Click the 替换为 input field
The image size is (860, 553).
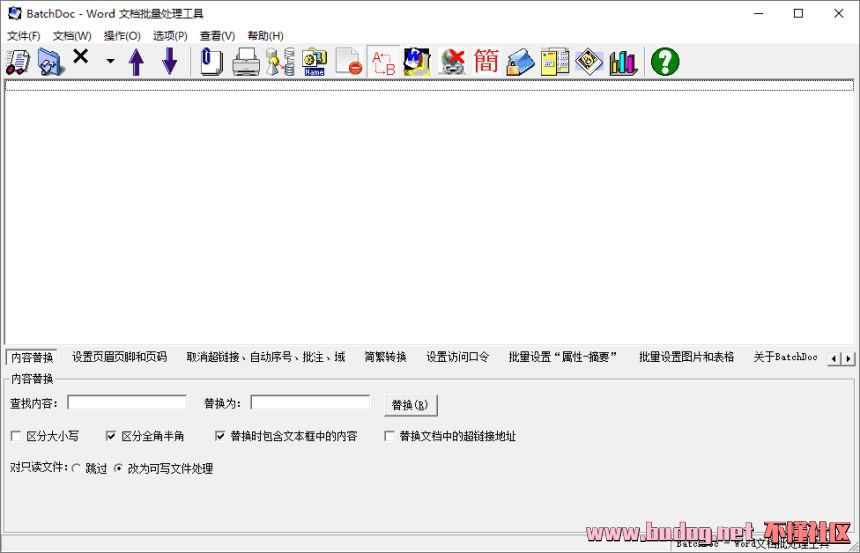(x=310, y=402)
